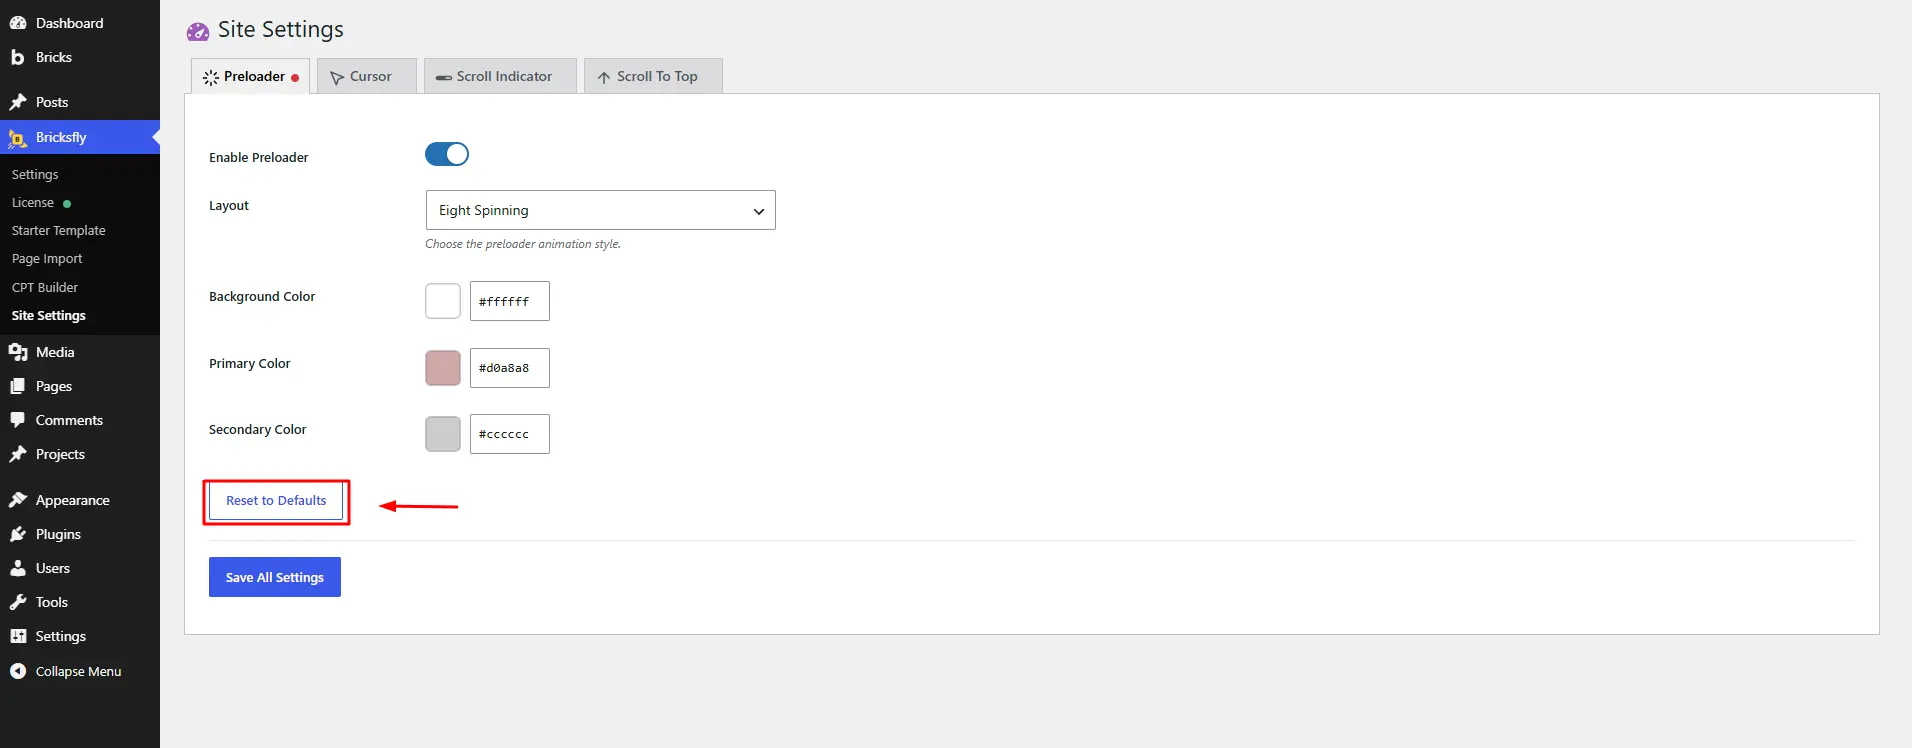Image resolution: width=1912 pixels, height=748 pixels.
Task: Click the Collapse Menu arrow icon
Action: click(x=18, y=671)
